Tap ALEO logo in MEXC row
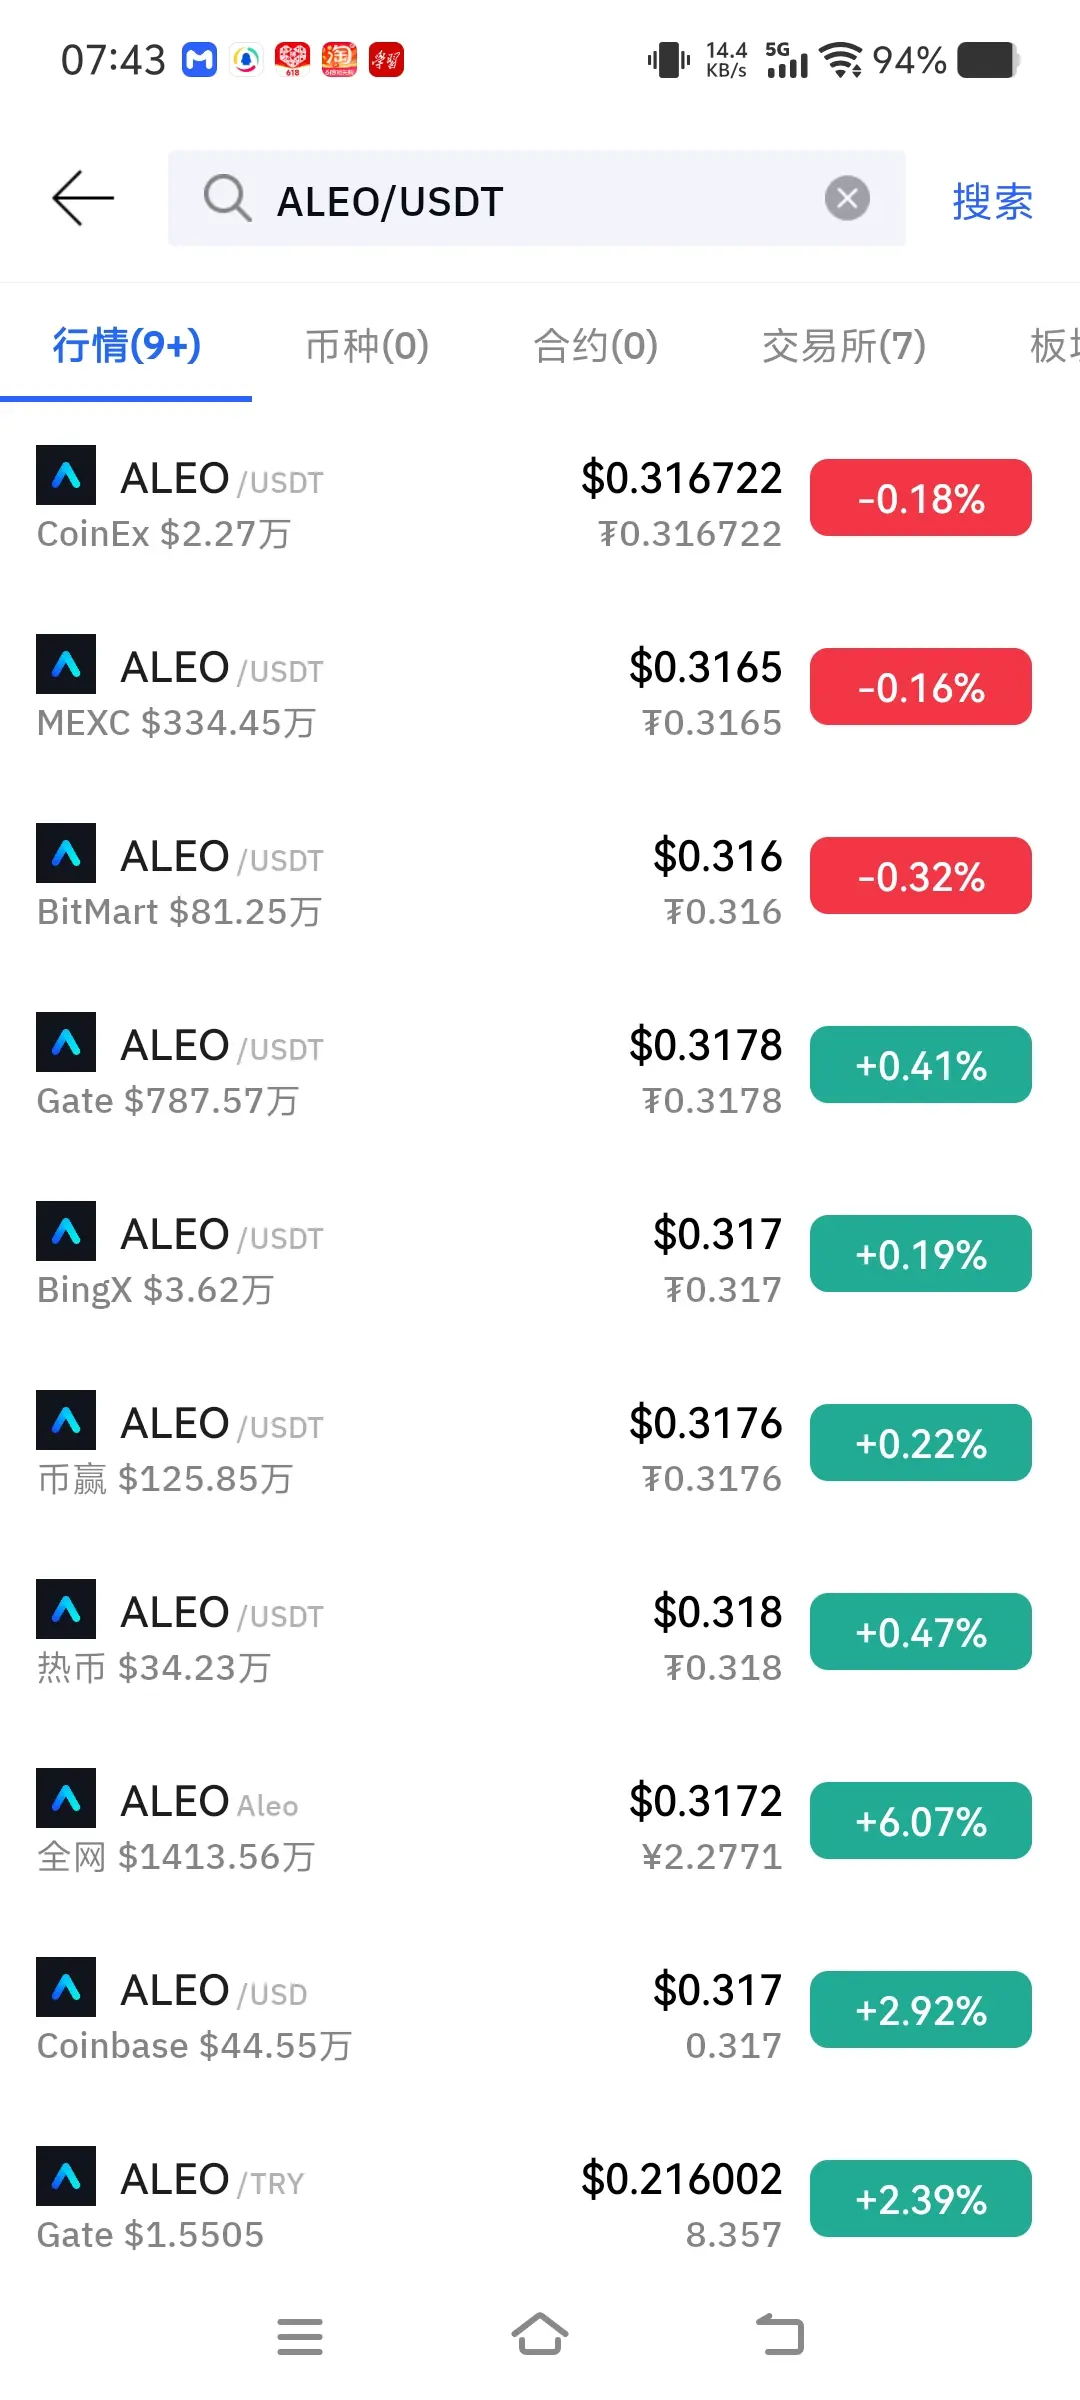This screenshot has height=2400, width=1080. 66,664
